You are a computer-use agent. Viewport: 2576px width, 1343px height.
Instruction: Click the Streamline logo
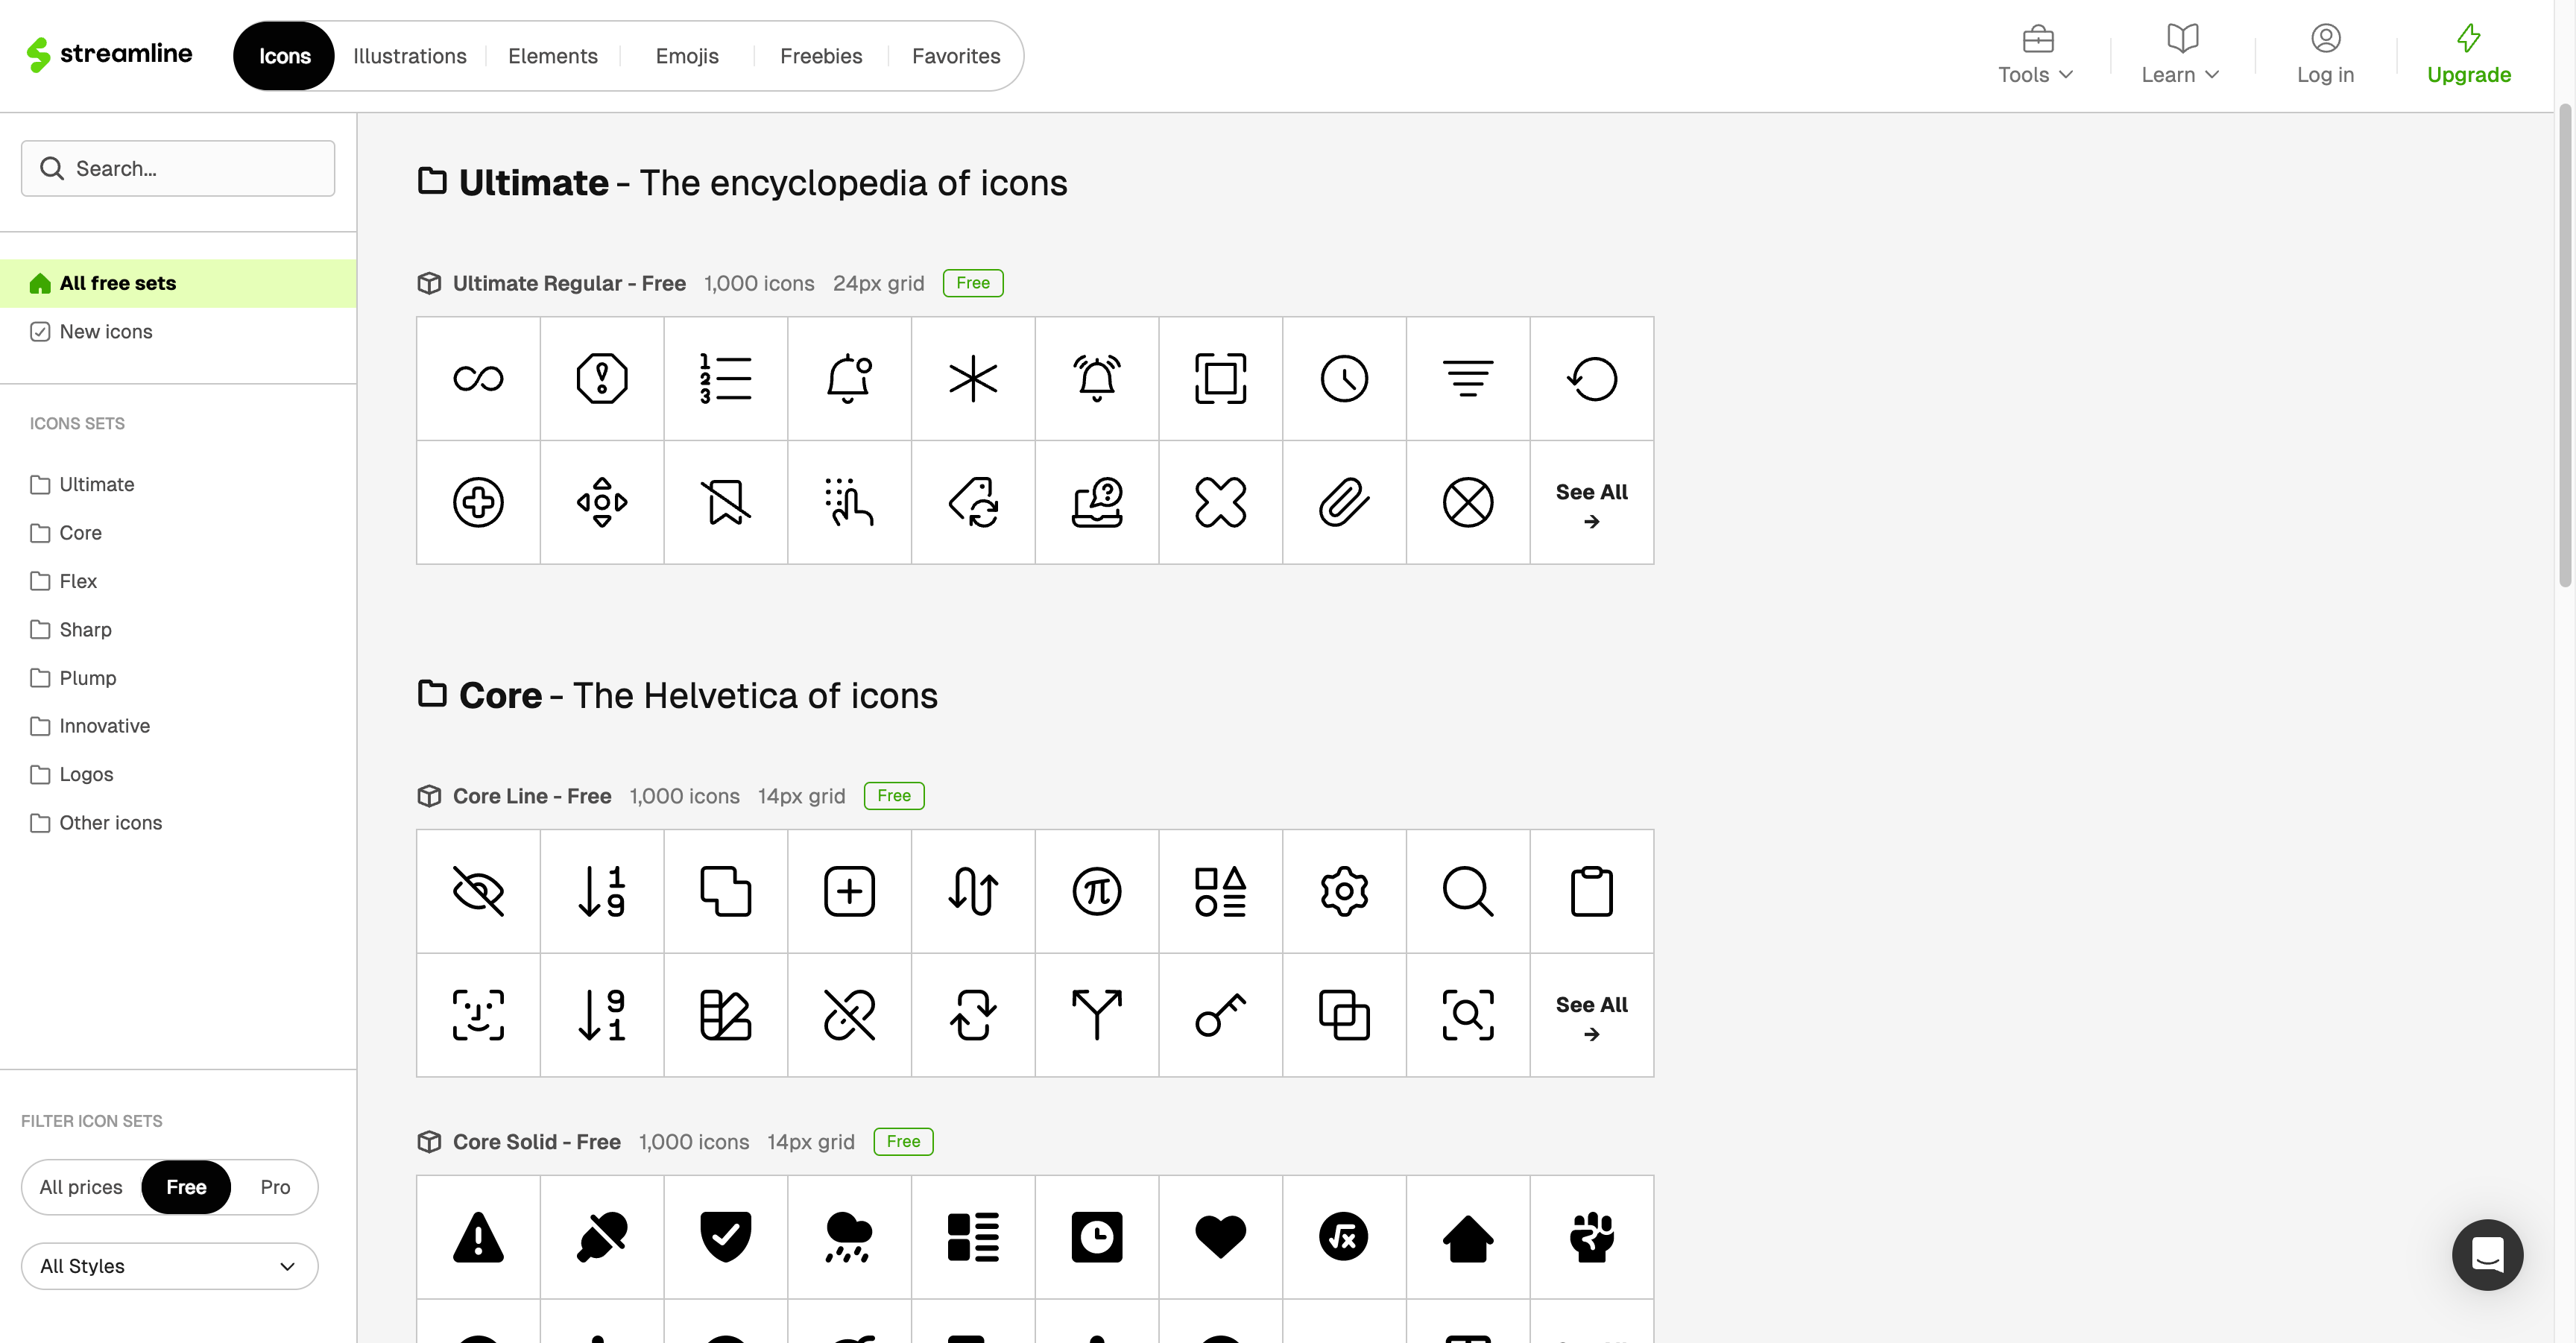point(109,54)
